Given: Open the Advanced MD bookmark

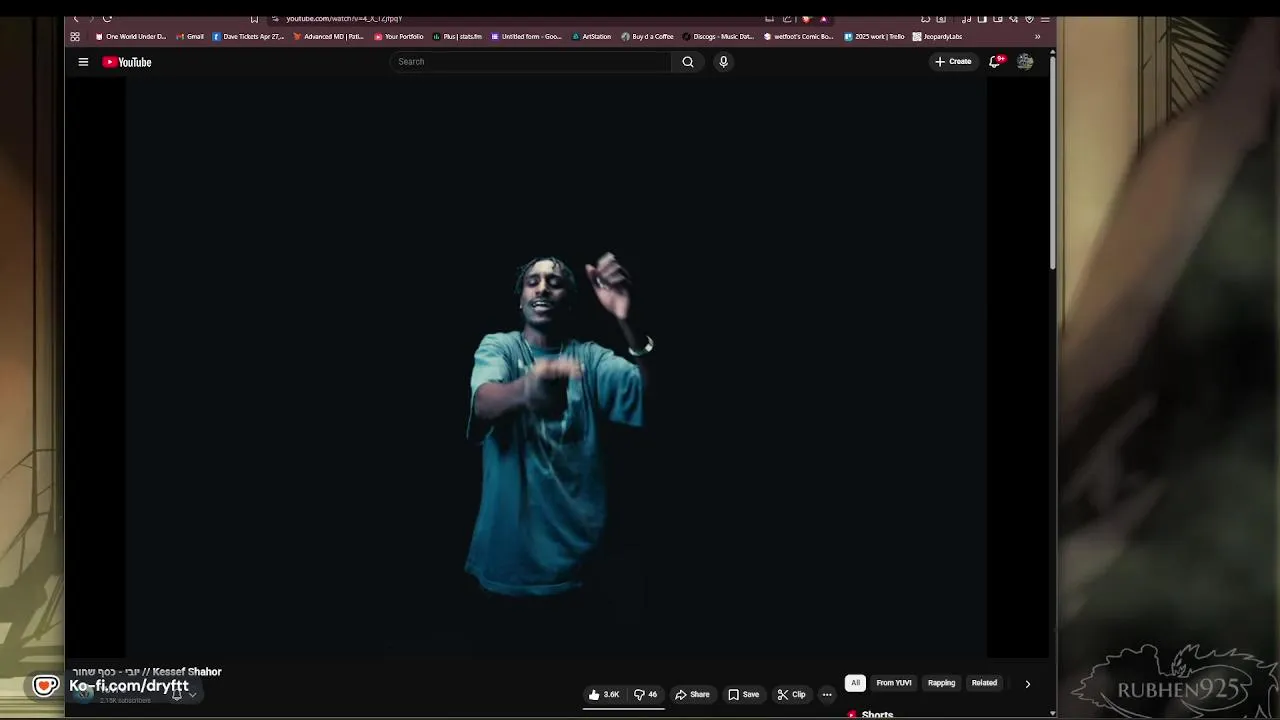Looking at the screenshot, I should [x=329, y=37].
